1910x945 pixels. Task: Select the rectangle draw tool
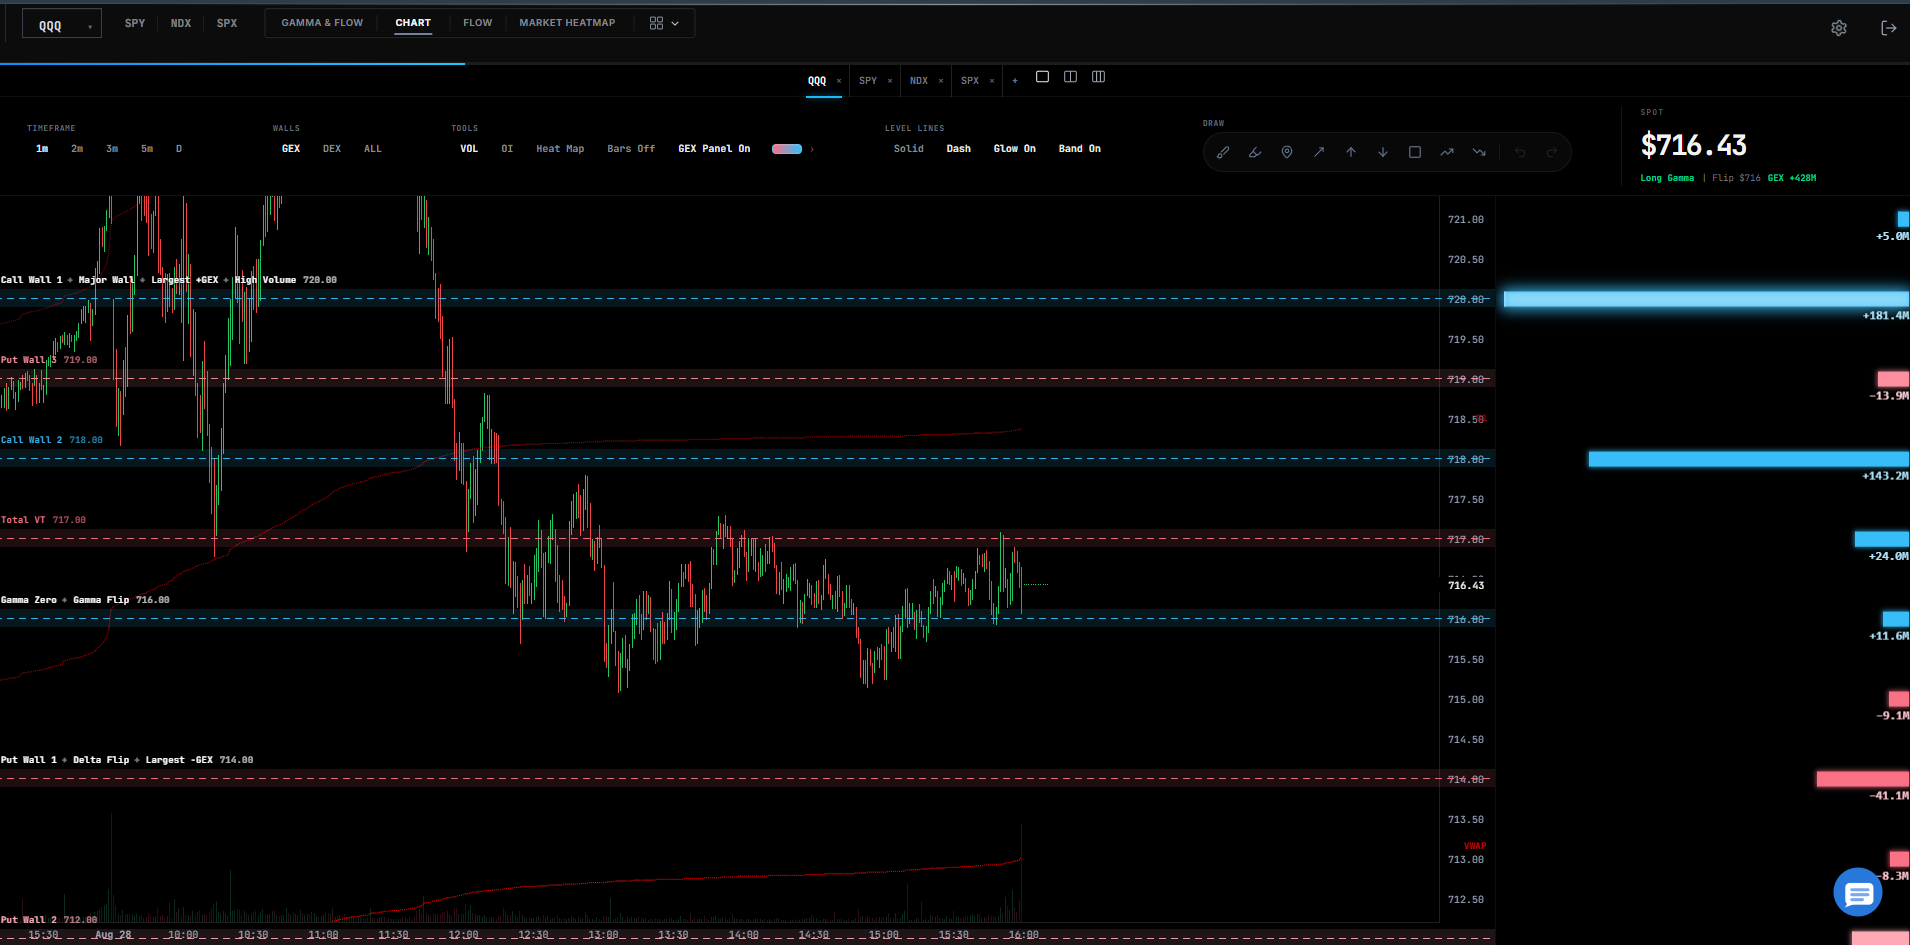click(x=1415, y=152)
